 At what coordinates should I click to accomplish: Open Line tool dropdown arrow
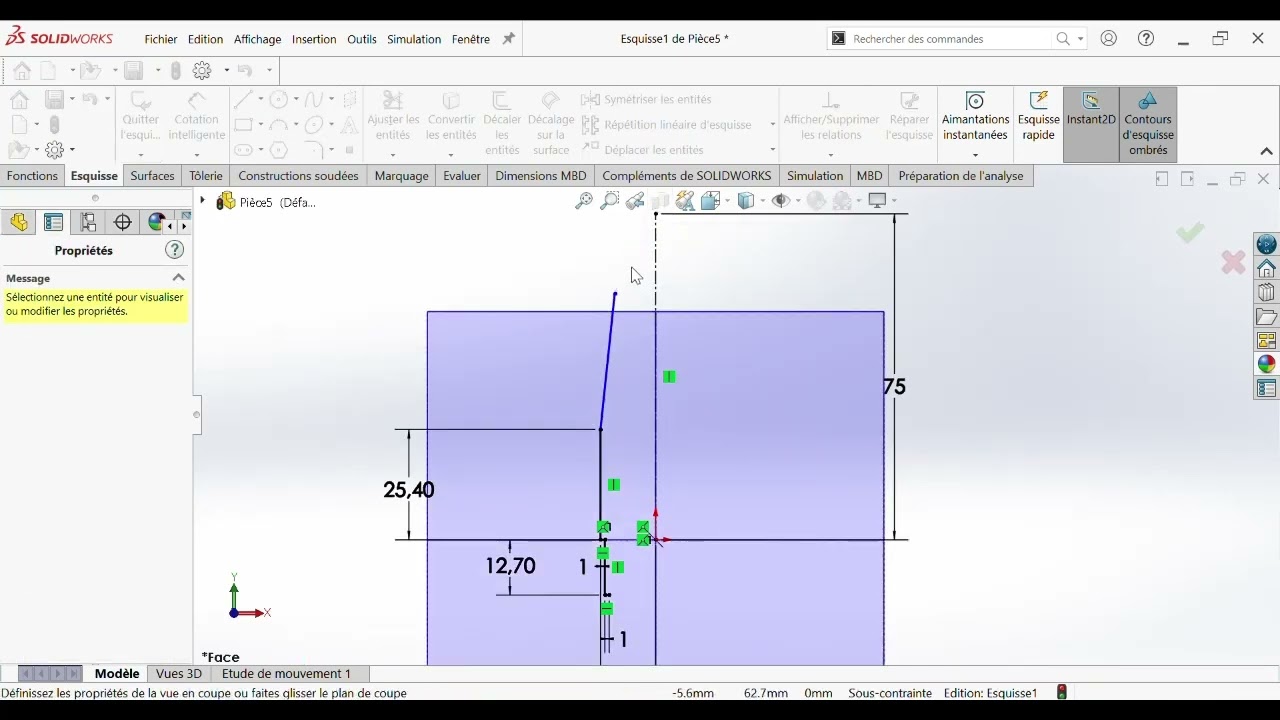click(260, 99)
